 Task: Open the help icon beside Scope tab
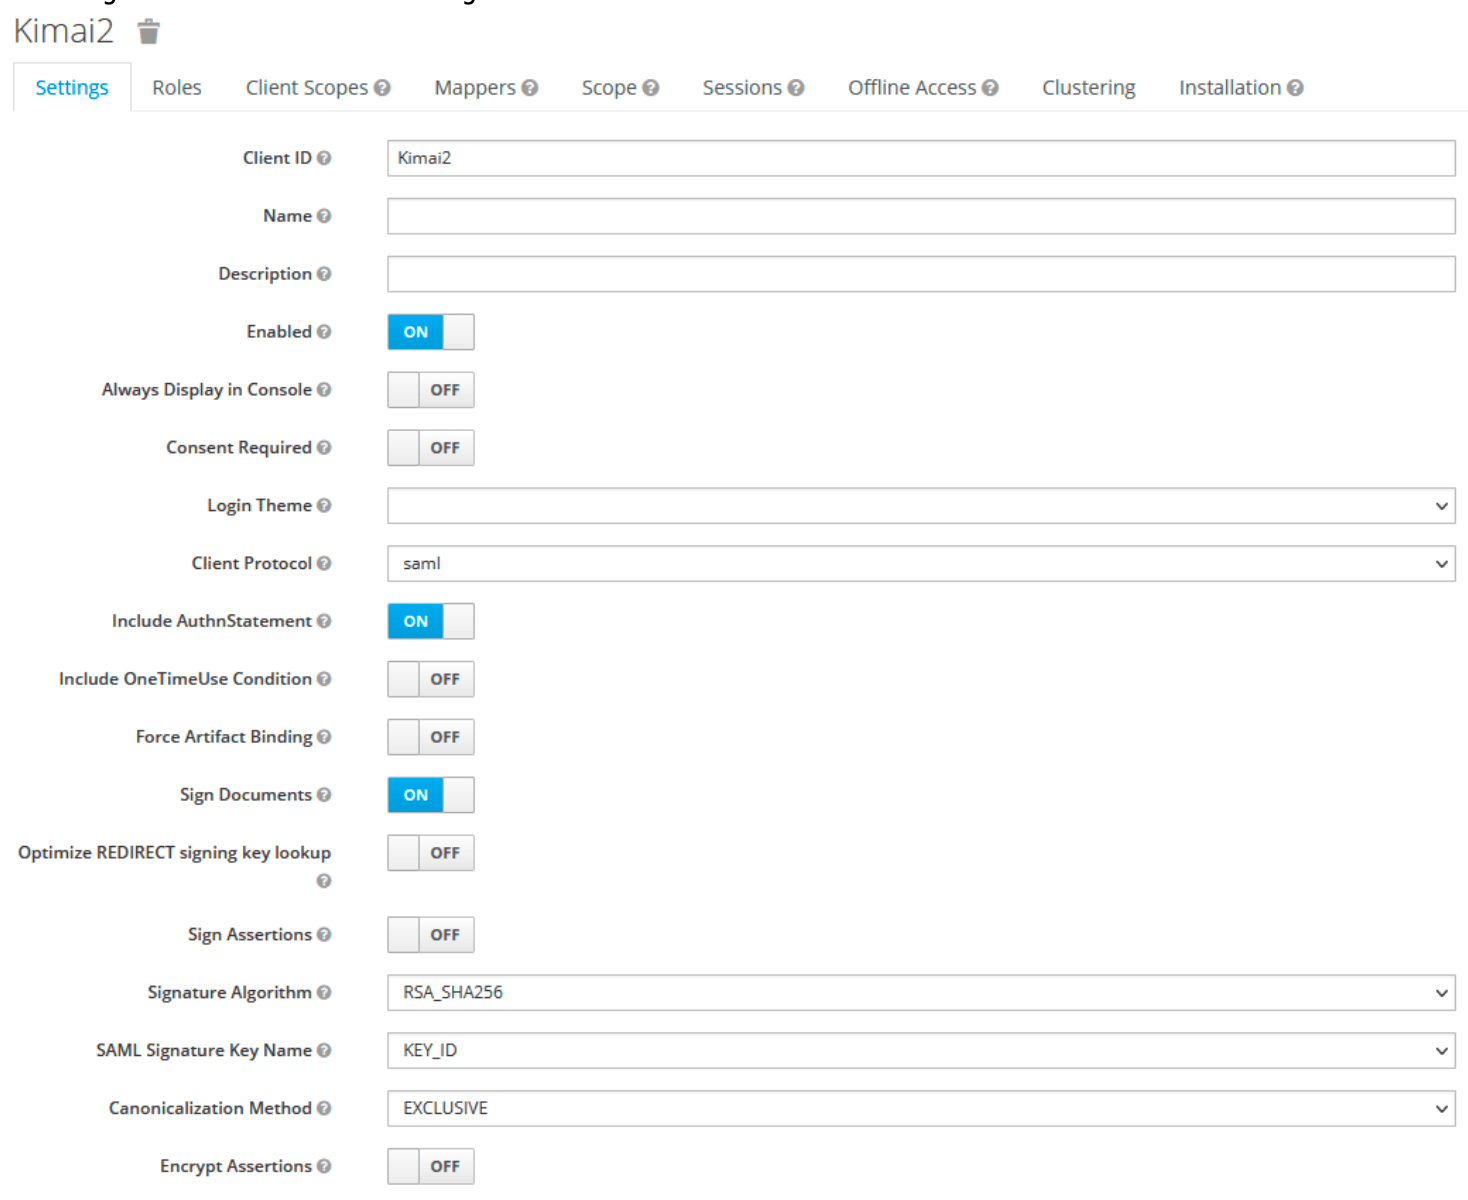coord(651,88)
